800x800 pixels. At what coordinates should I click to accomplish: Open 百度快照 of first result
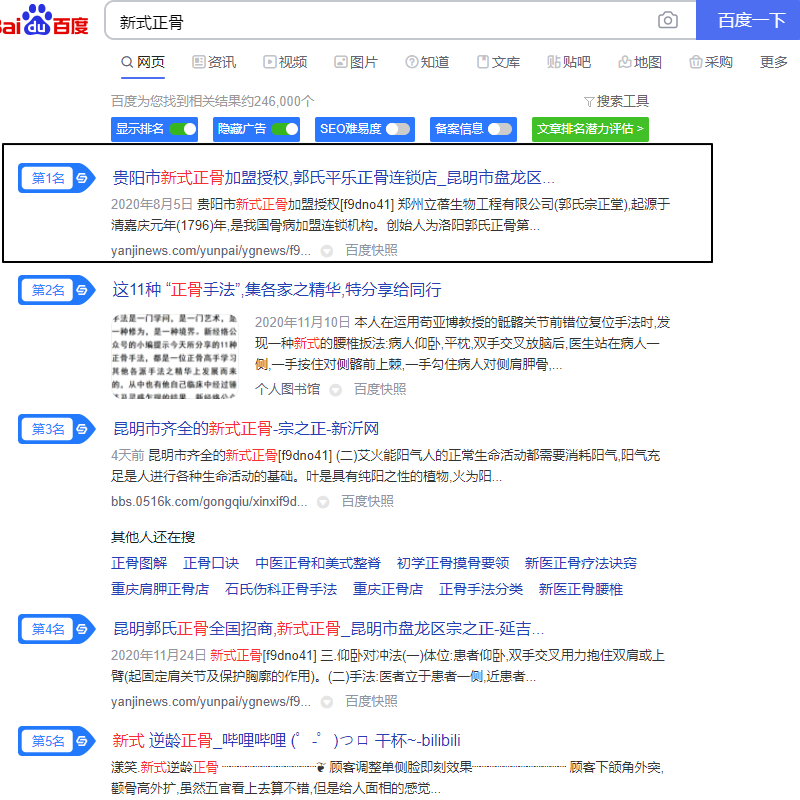(371, 251)
